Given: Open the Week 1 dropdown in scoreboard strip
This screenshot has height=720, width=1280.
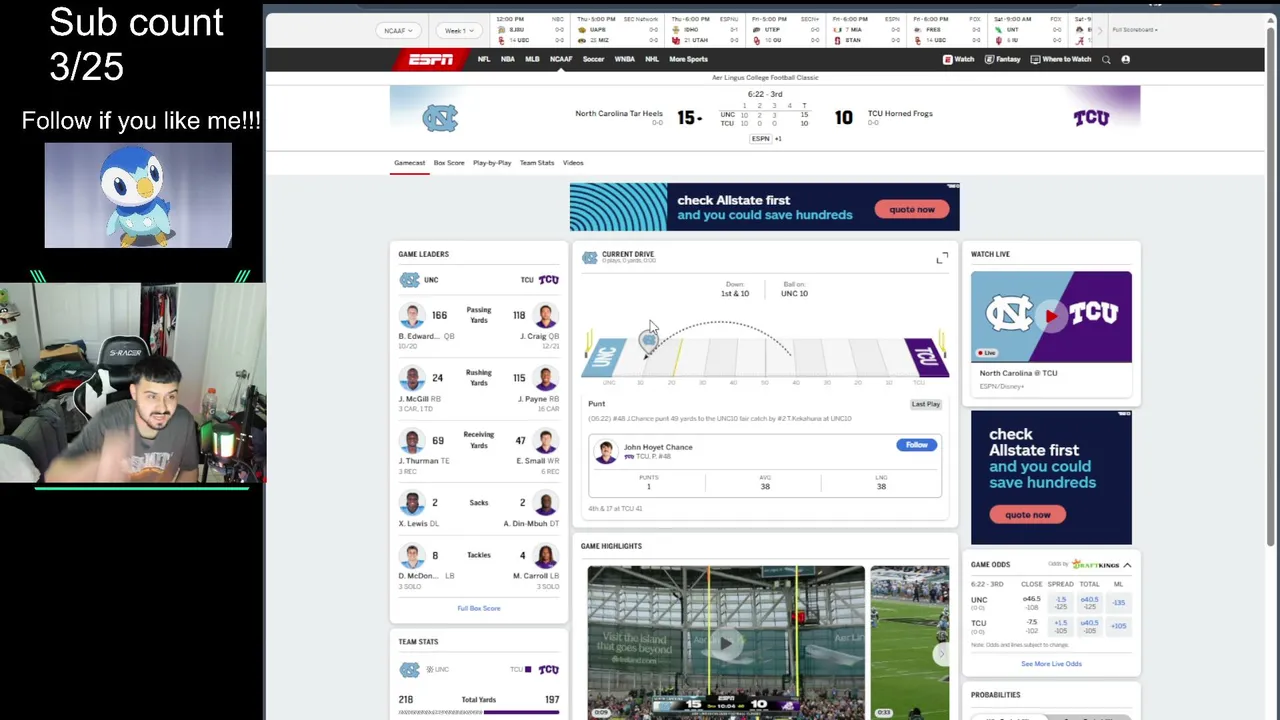Looking at the screenshot, I should pos(457,31).
